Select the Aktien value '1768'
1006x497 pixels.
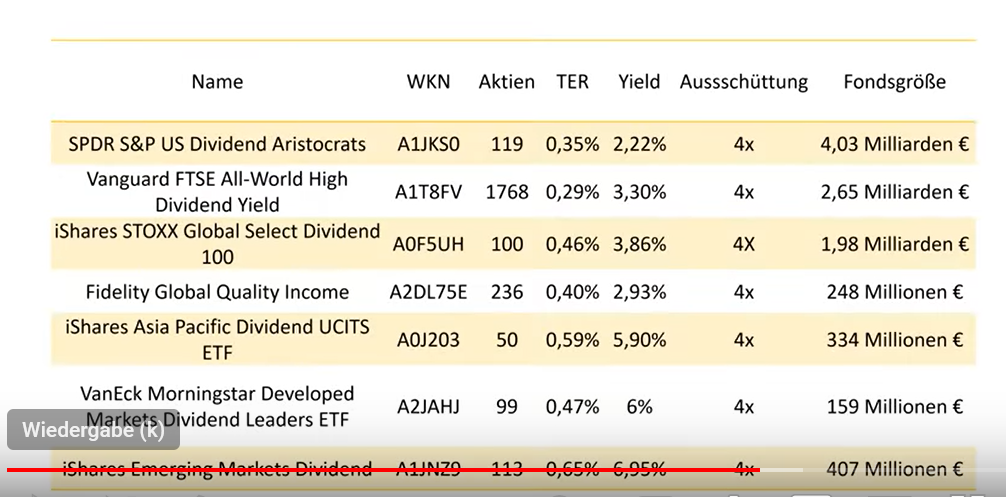[x=507, y=192]
